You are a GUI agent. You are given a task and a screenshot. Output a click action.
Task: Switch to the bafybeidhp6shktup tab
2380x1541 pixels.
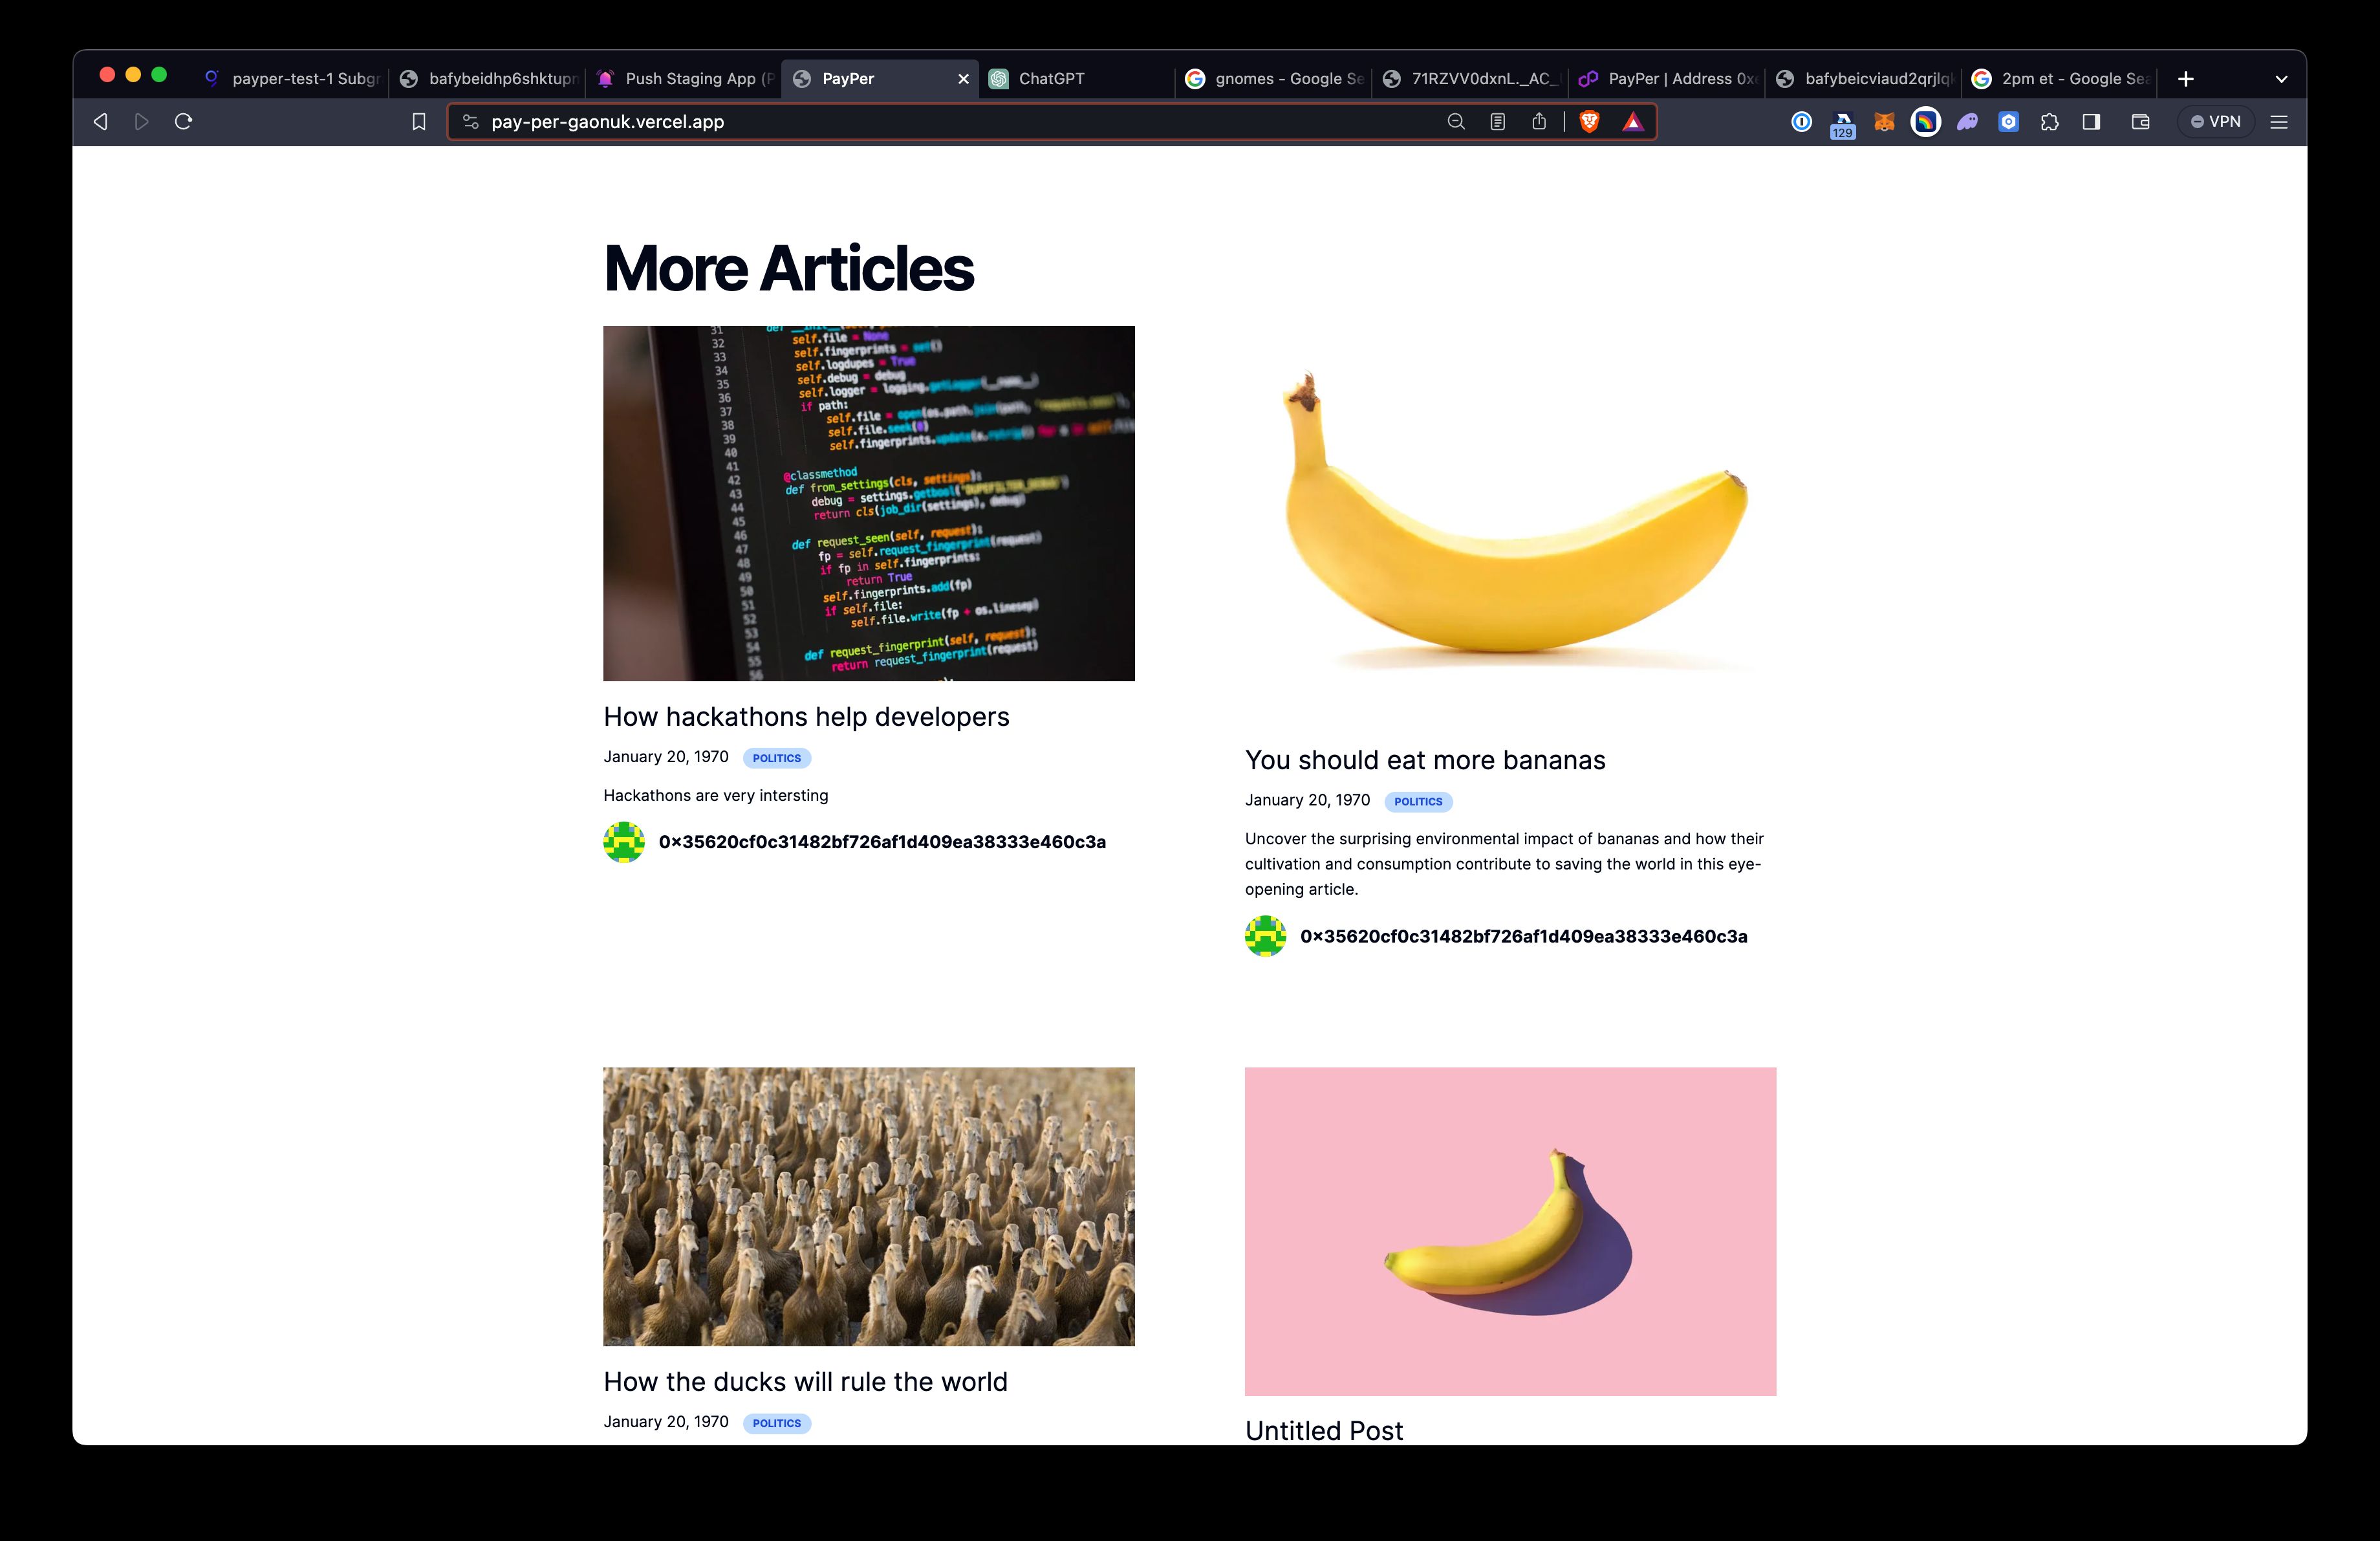click(x=489, y=79)
